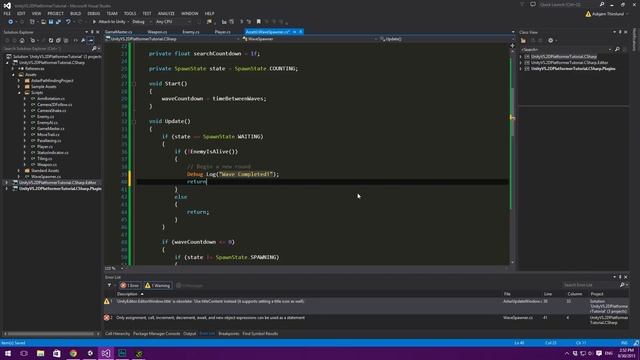Select GameMaster.cs in Solution Explorer tree
This screenshot has height=360, width=640.
pyautogui.click(x=51, y=129)
